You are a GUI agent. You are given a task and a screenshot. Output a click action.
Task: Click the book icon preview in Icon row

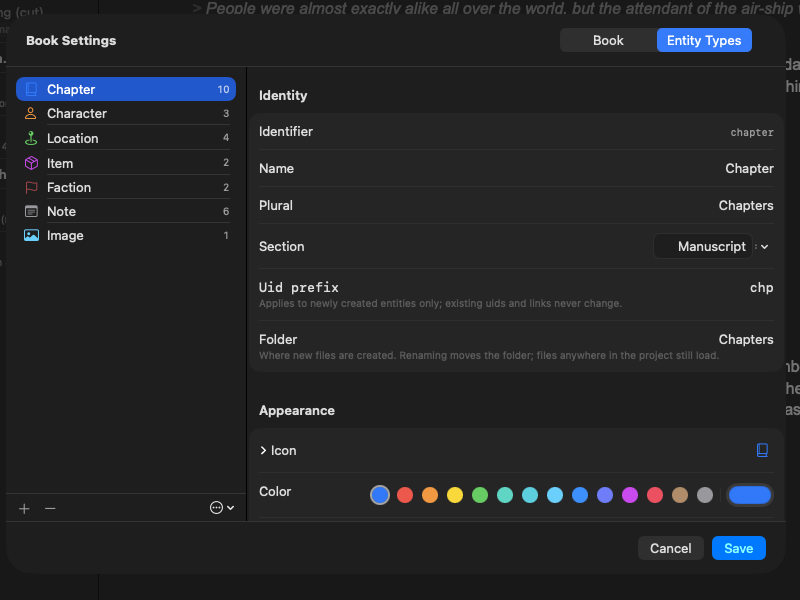click(x=762, y=450)
